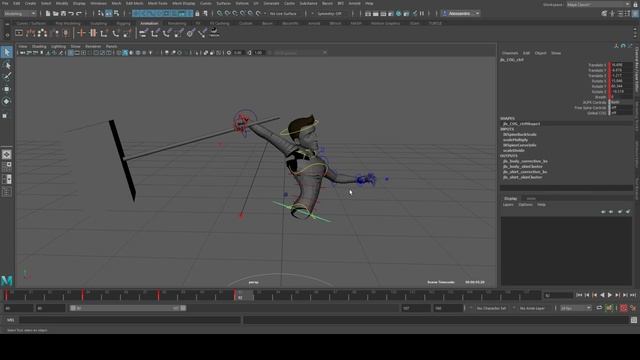Click the MEL command line label
The image size is (640, 360).
click(11, 320)
